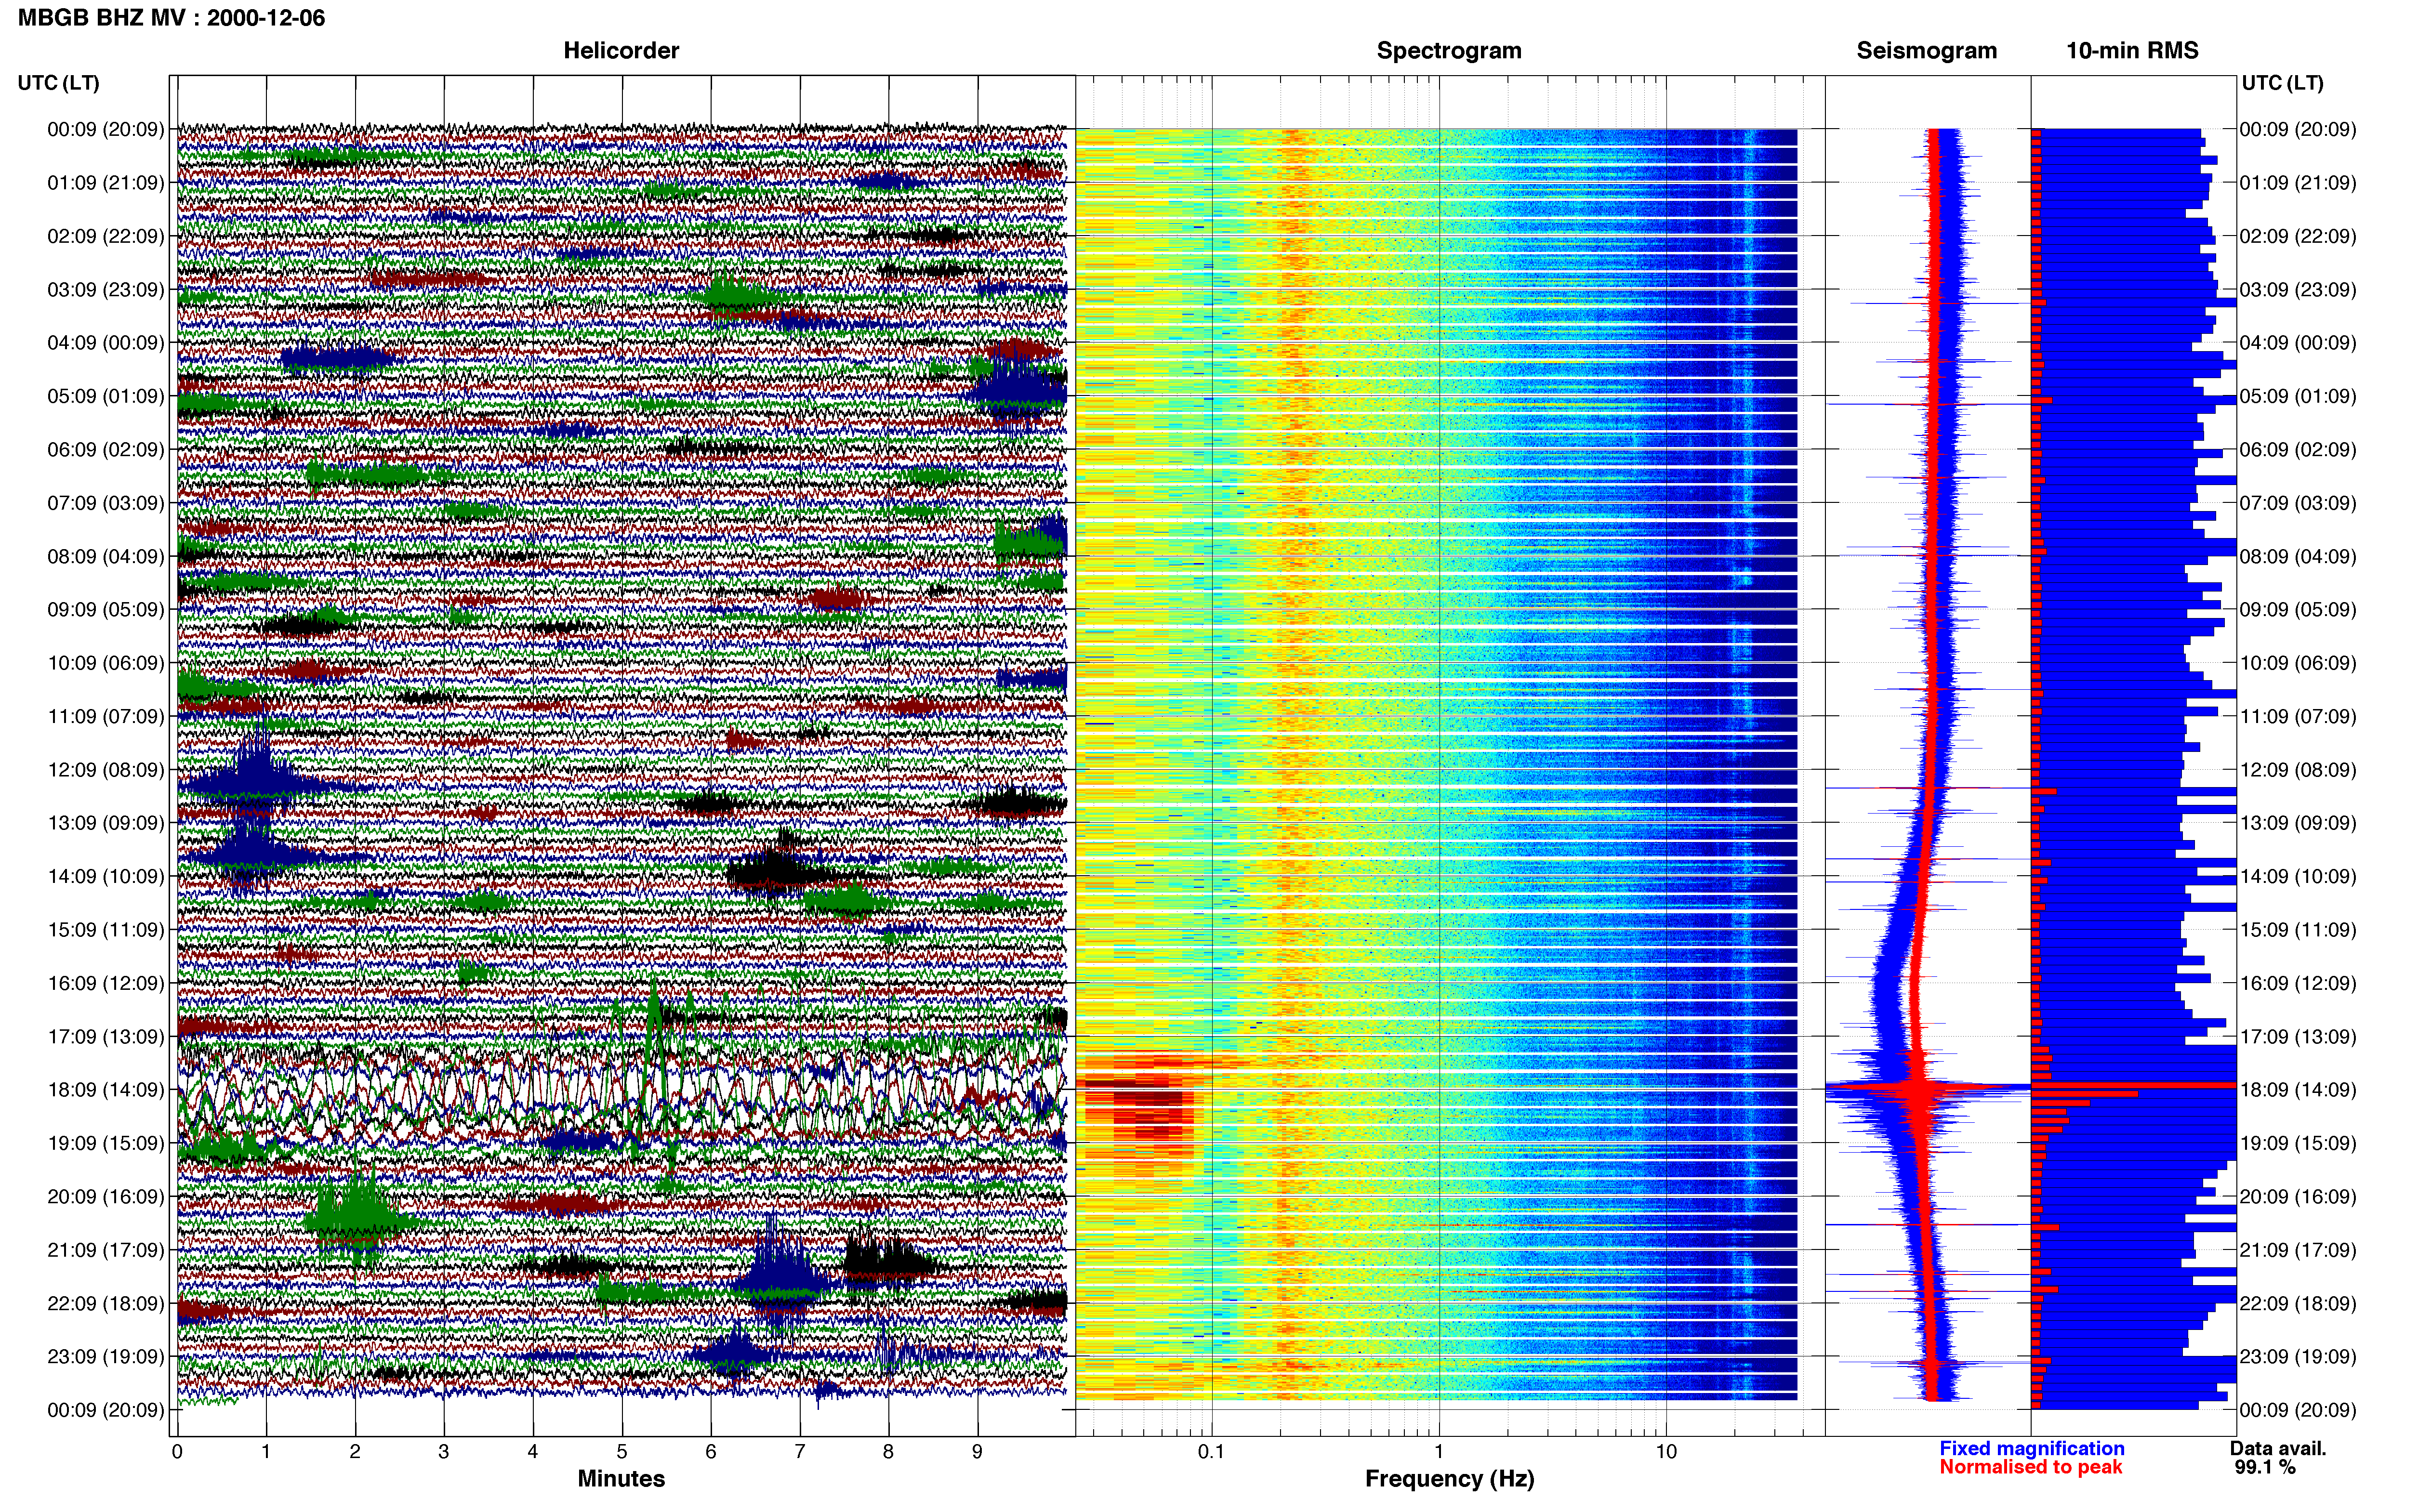The height and width of the screenshot is (1512, 2418).
Task: Click right time label '22:09 (18:09)'
Action: [2297, 1303]
